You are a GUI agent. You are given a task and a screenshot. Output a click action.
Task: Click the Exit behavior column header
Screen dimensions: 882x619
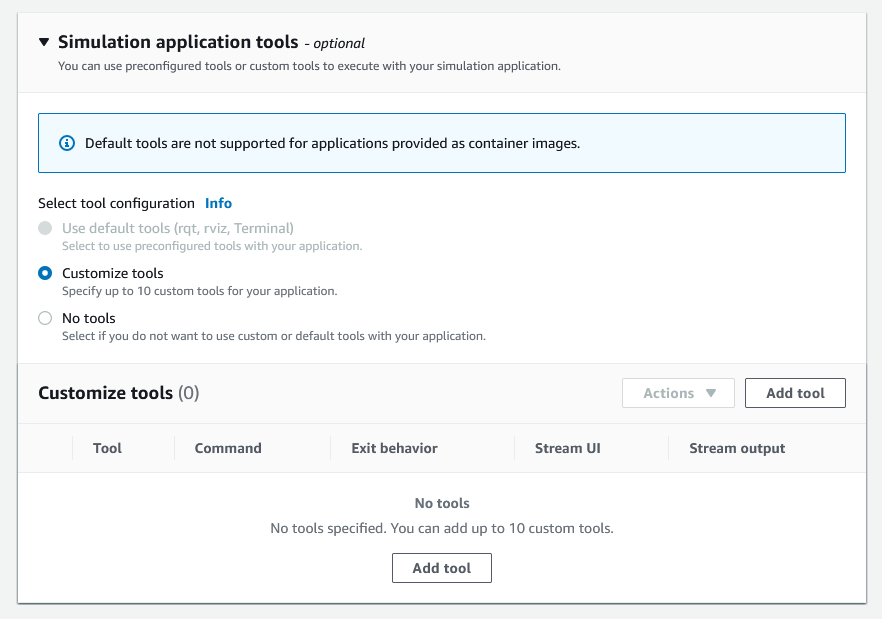[x=394, y=448]
